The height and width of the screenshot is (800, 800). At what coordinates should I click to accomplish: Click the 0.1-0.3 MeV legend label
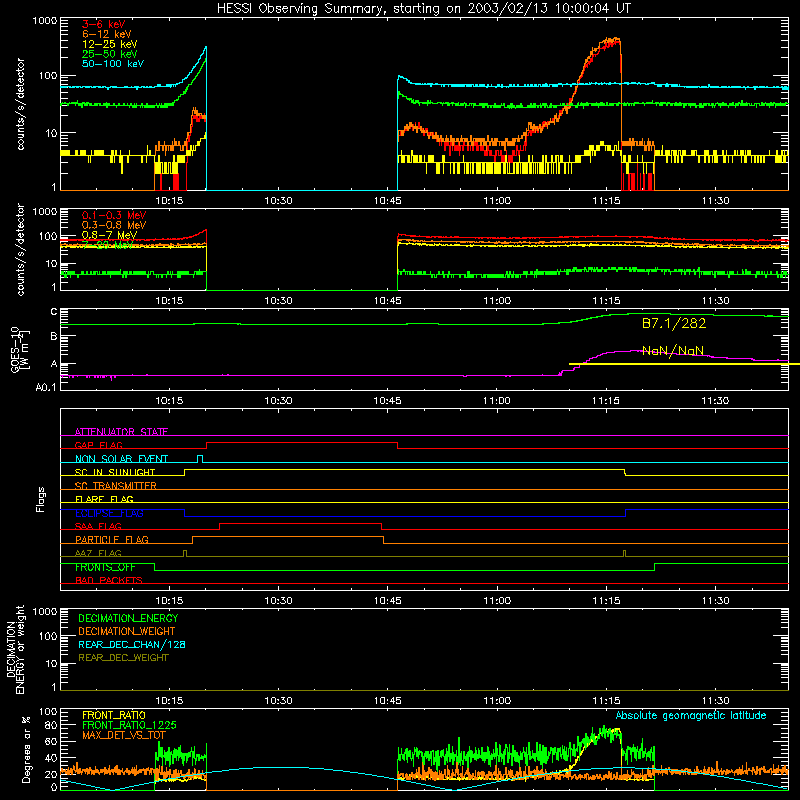point(114,215)
